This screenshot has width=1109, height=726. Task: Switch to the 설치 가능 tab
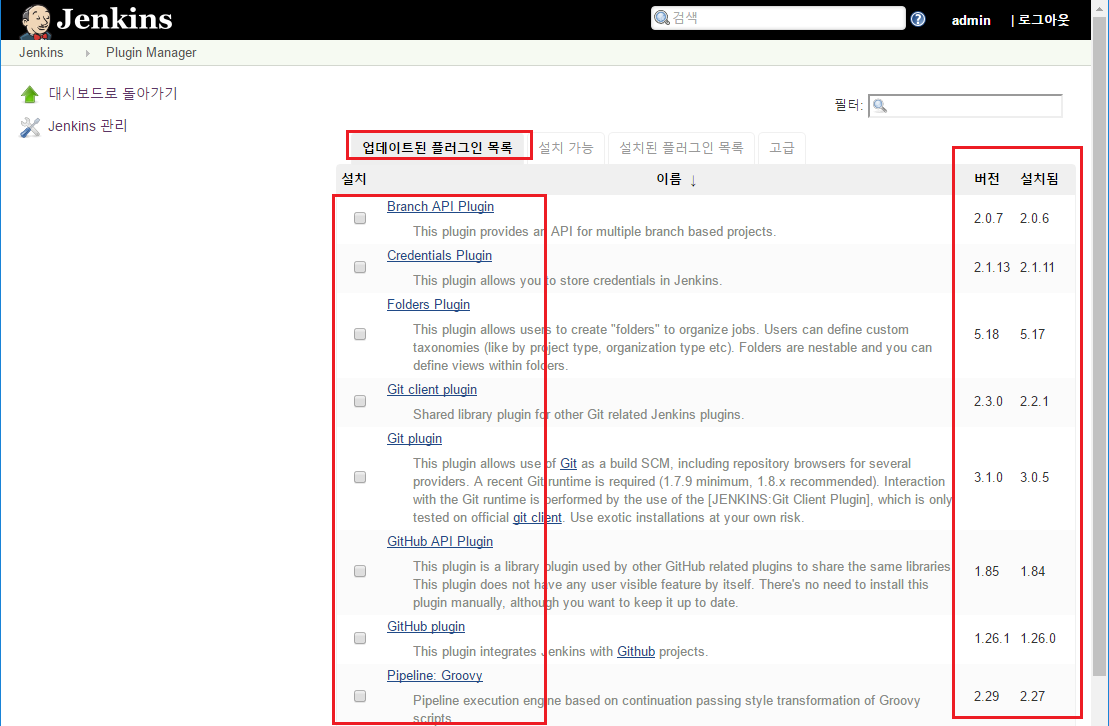click(566, 148)
